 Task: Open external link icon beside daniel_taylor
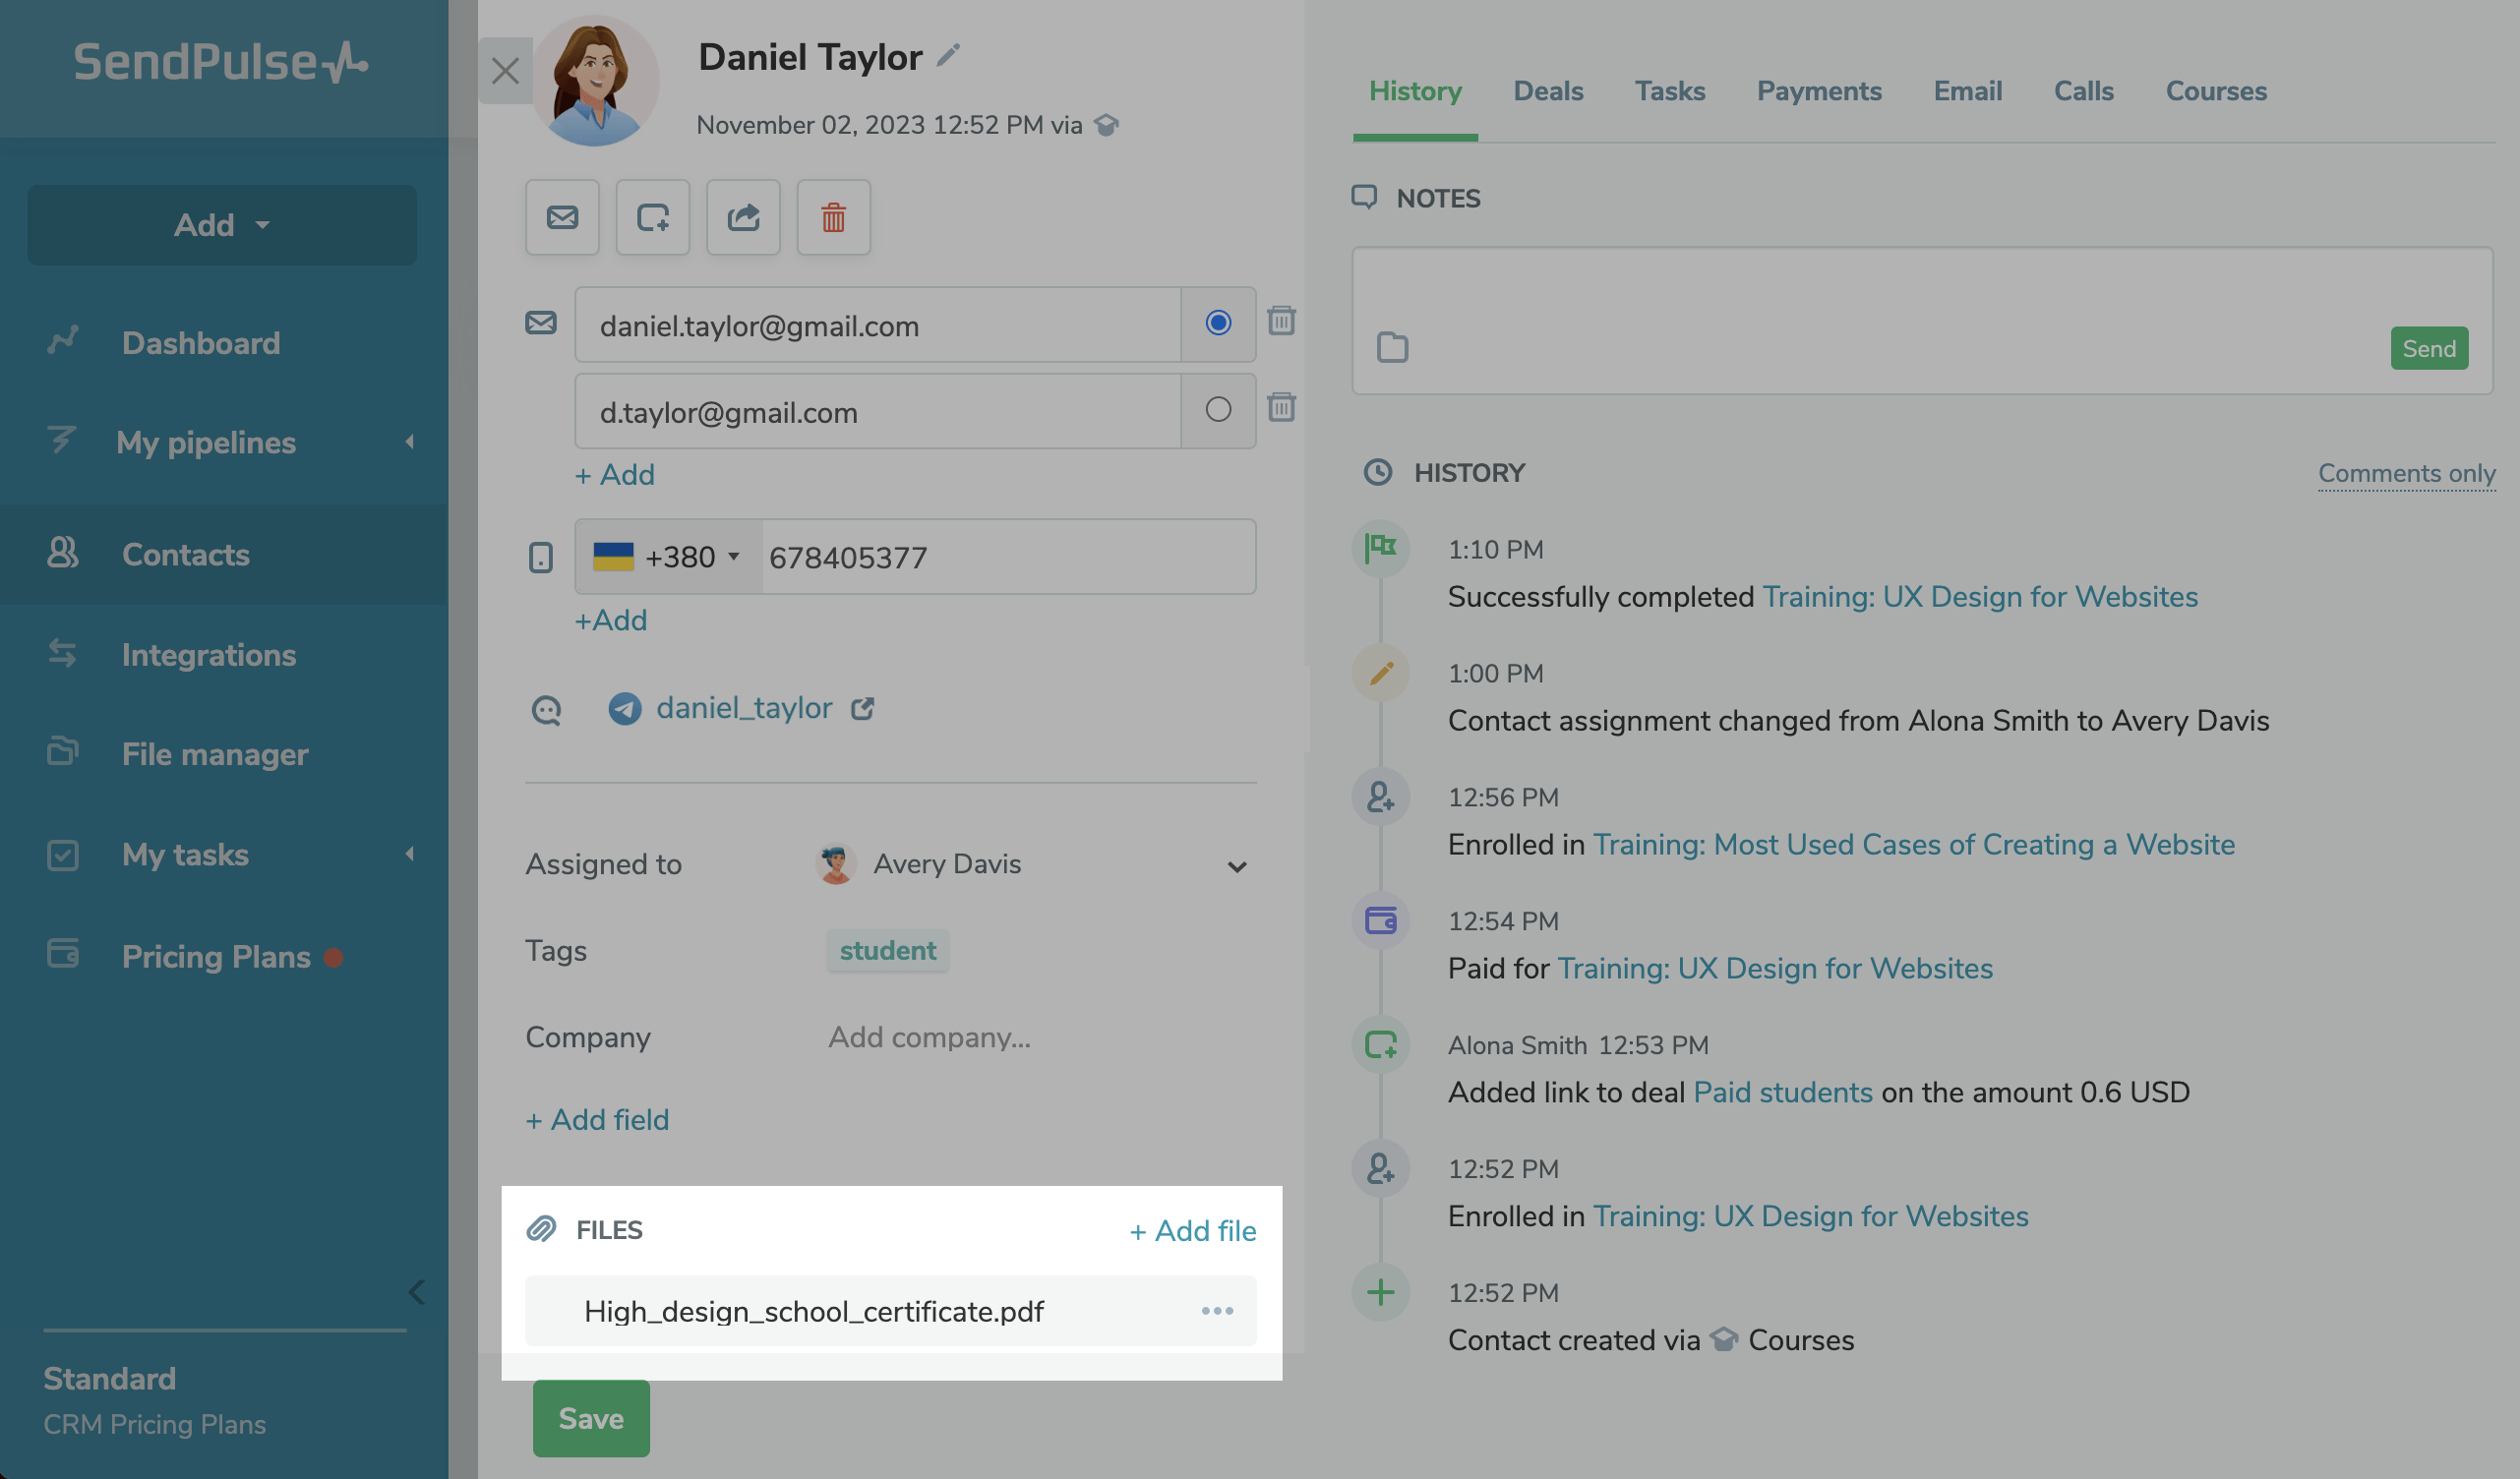click(862, 708)
